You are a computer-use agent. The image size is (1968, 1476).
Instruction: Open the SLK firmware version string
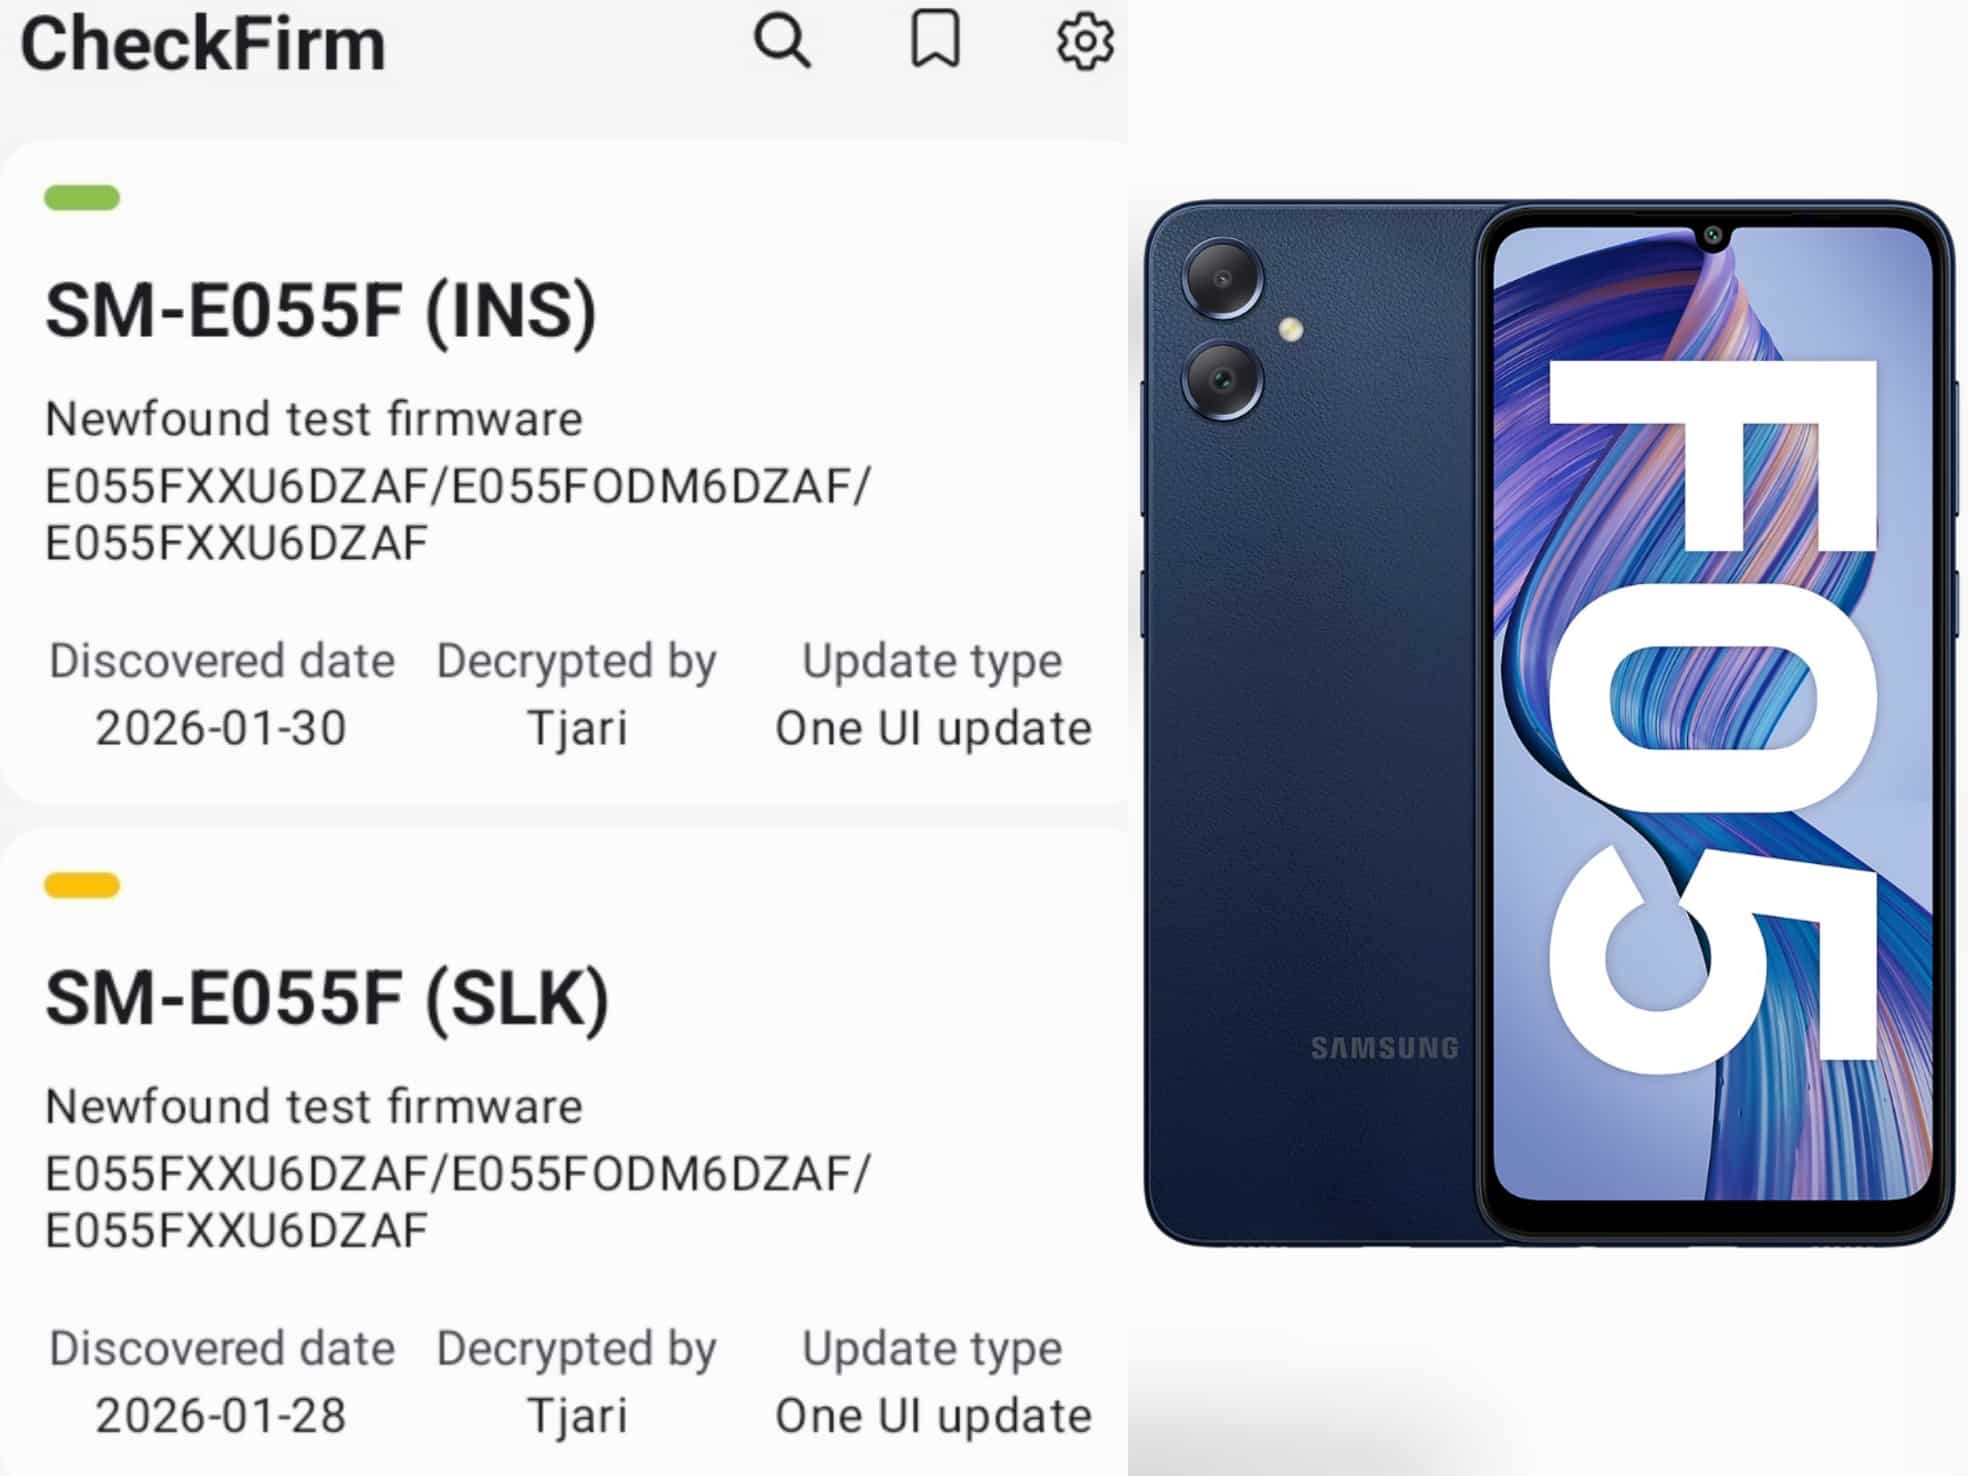coord(458,1202)
